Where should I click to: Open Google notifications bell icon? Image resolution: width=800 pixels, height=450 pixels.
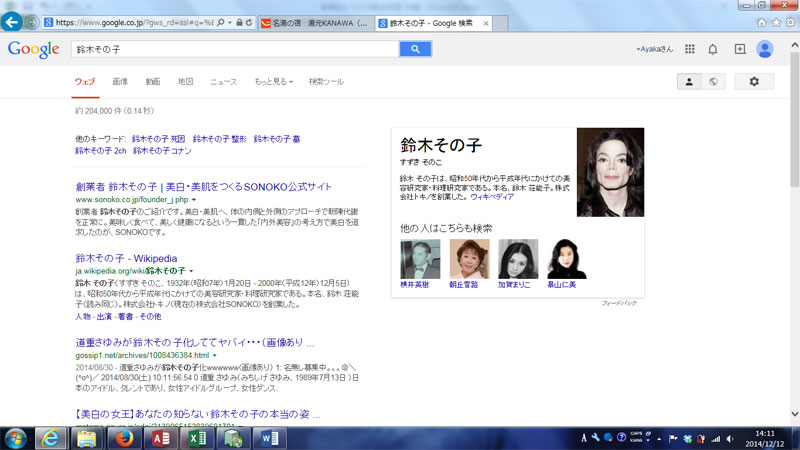click(713, 49)
